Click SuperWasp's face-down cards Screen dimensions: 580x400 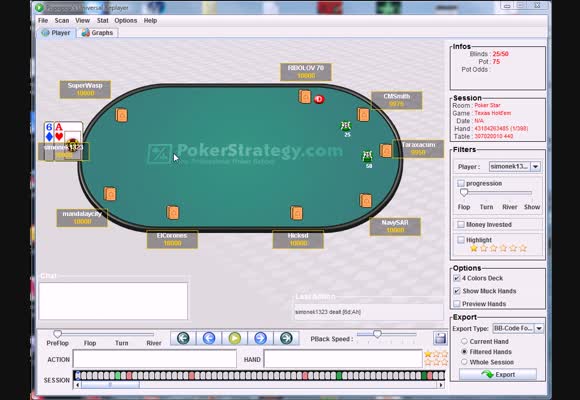(121, 115)
